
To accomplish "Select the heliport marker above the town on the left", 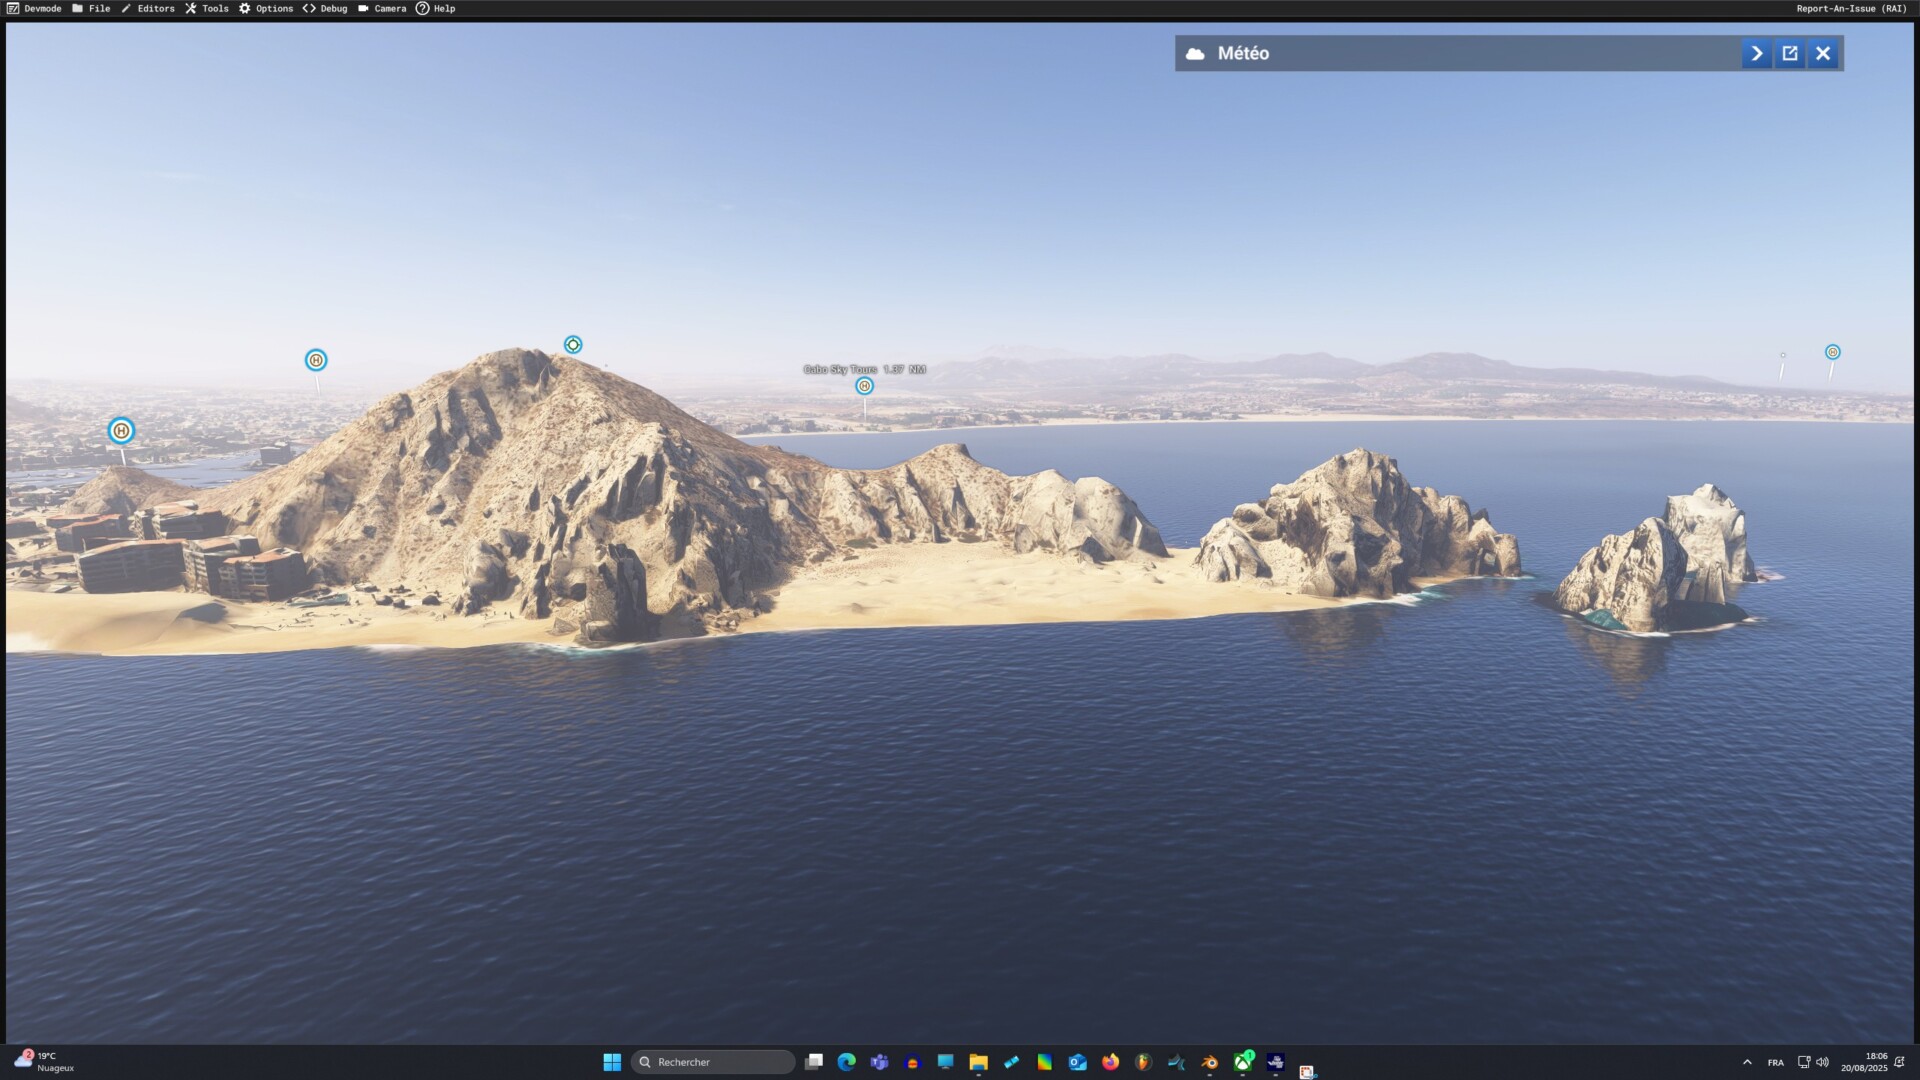I will [x=316, y=360].
